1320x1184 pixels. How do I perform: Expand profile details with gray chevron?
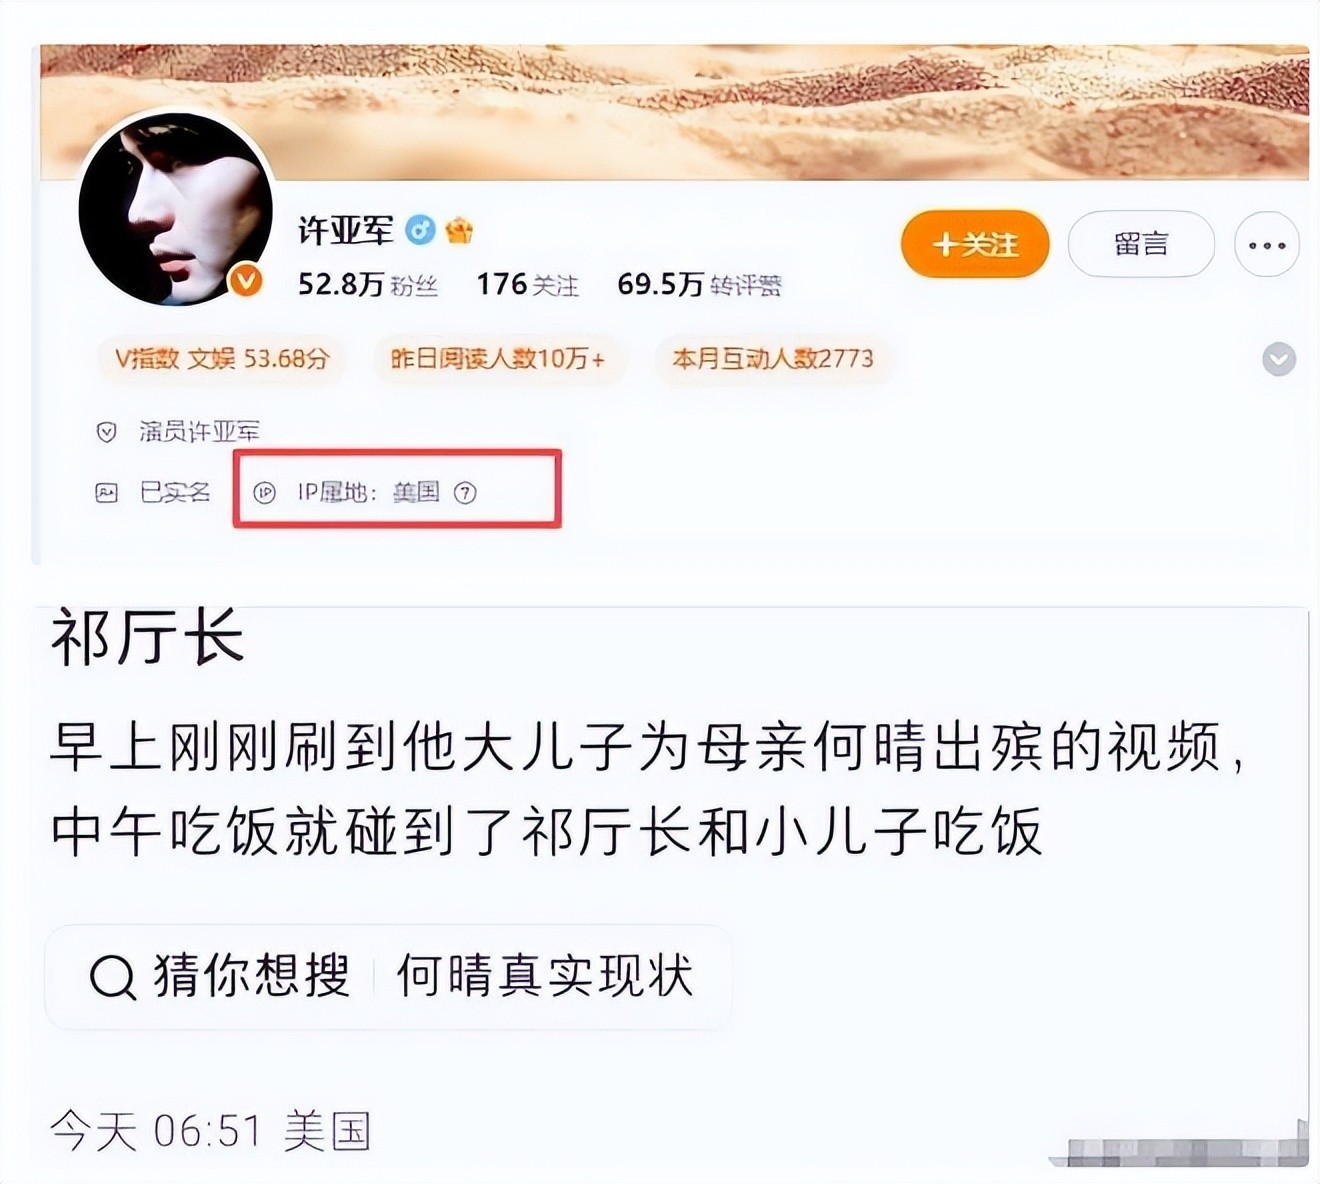[x=1279, y=359]
